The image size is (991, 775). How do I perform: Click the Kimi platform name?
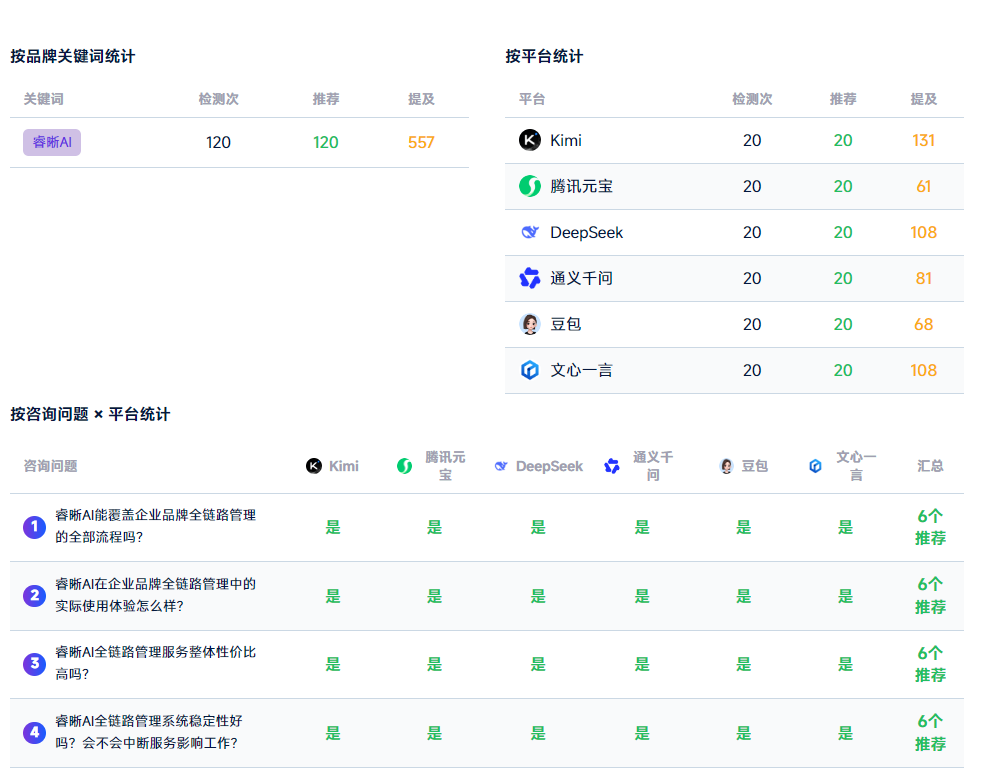click(566, 140)
